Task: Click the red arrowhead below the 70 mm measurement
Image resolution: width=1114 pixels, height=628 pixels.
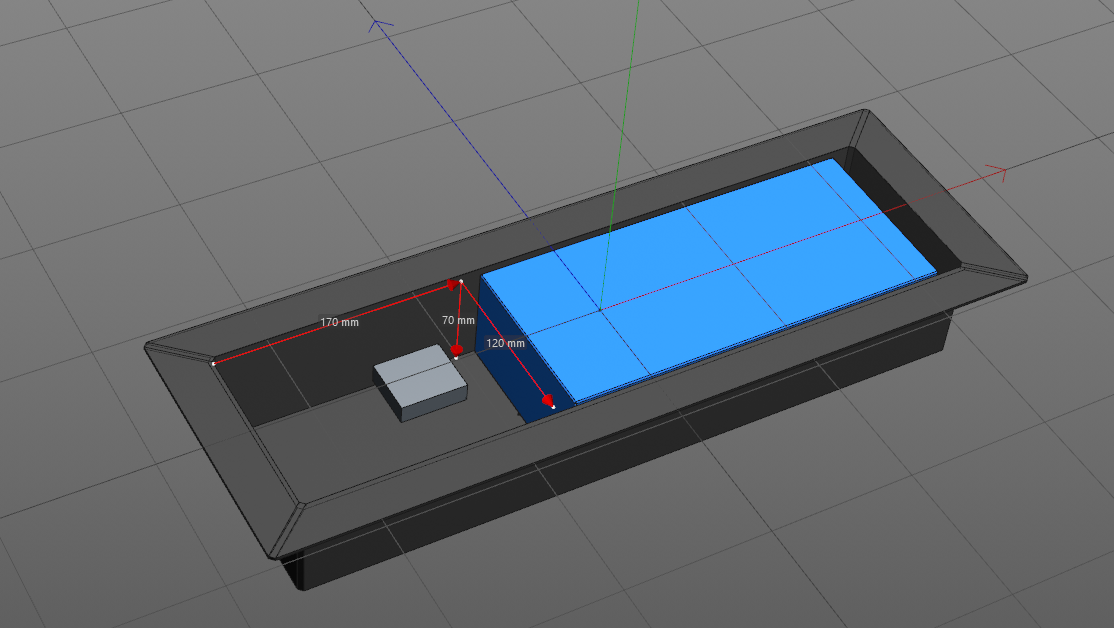Action: click(x=456, y=351)
